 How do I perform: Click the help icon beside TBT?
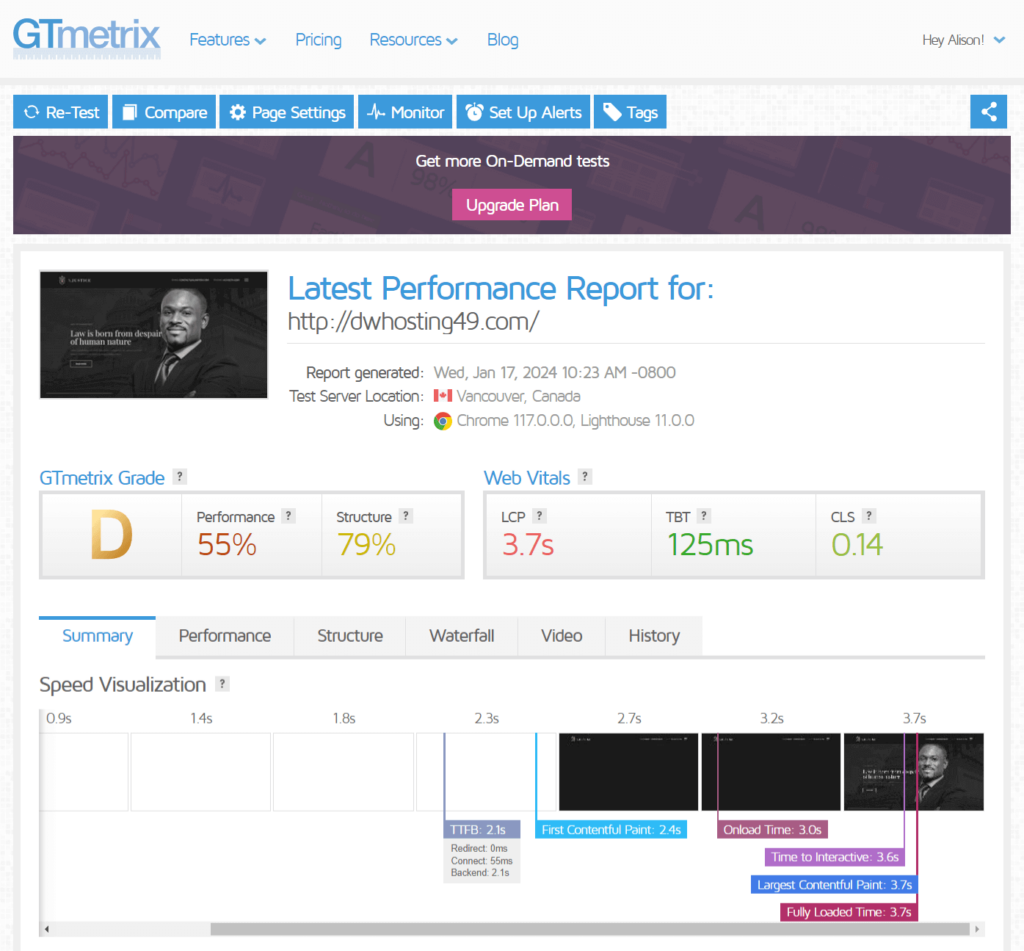pyautogui.click(x=706, y=516)
